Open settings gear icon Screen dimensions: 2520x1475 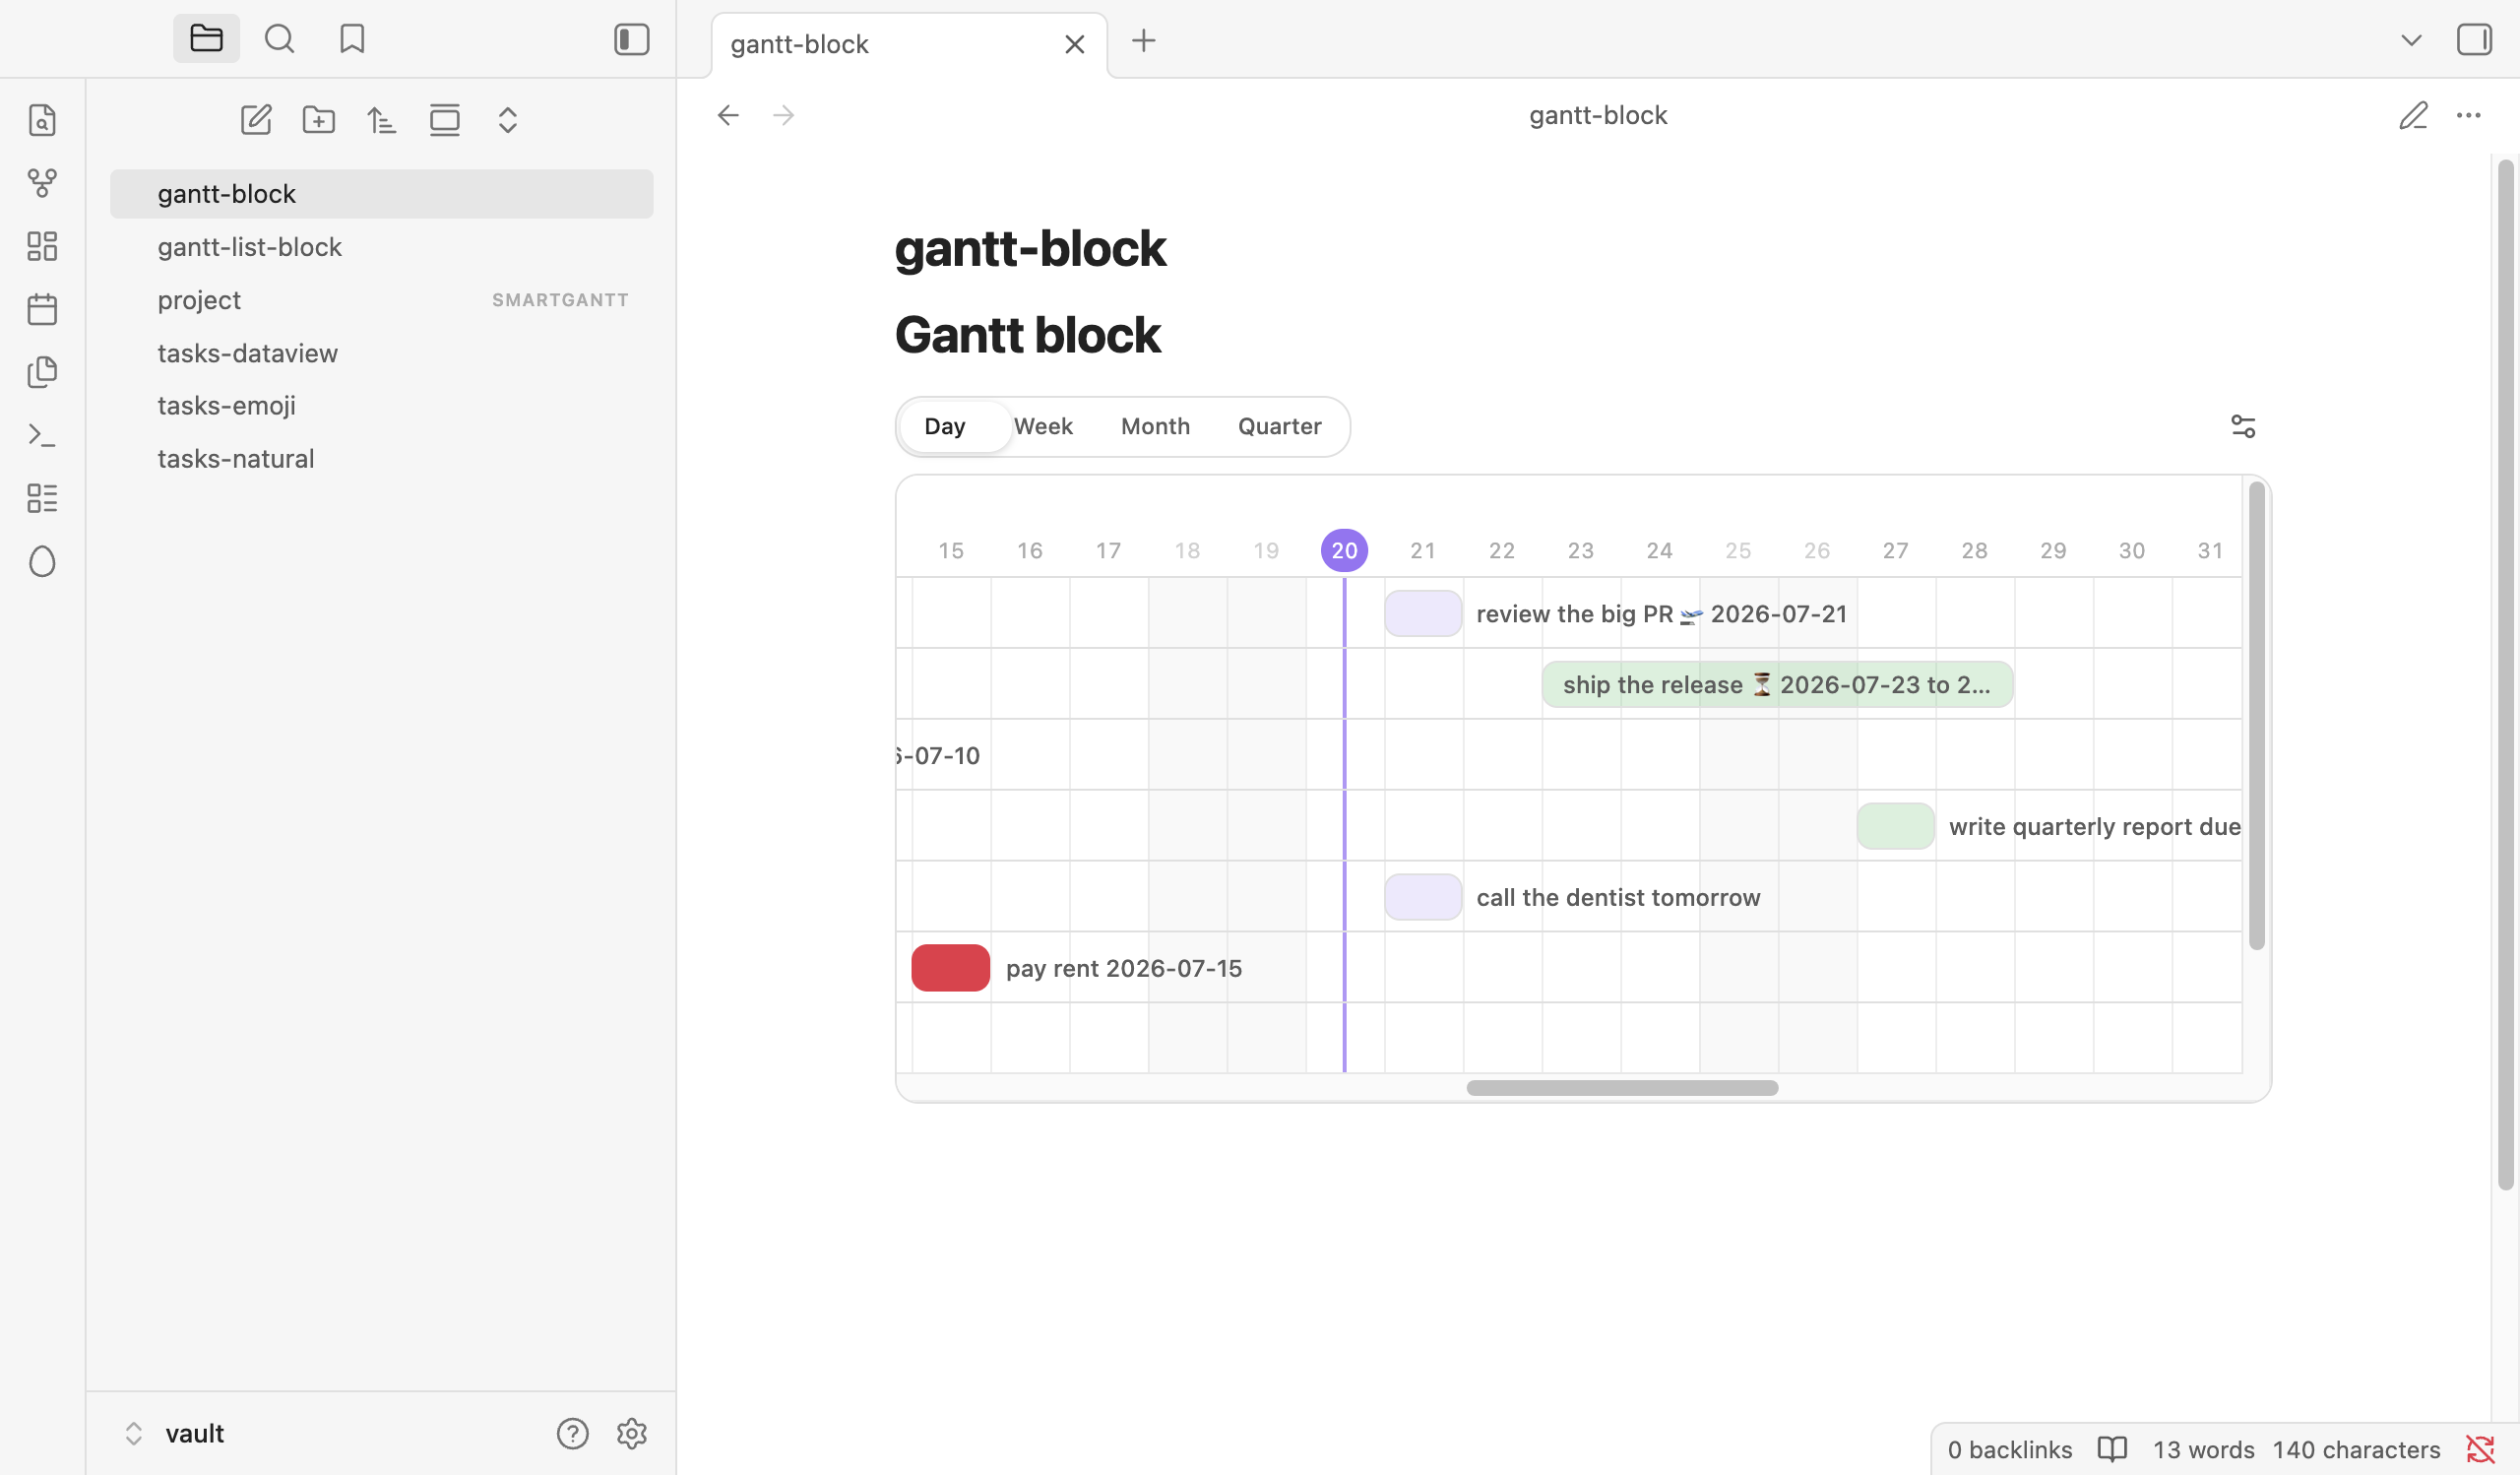tap(632, 1434)
